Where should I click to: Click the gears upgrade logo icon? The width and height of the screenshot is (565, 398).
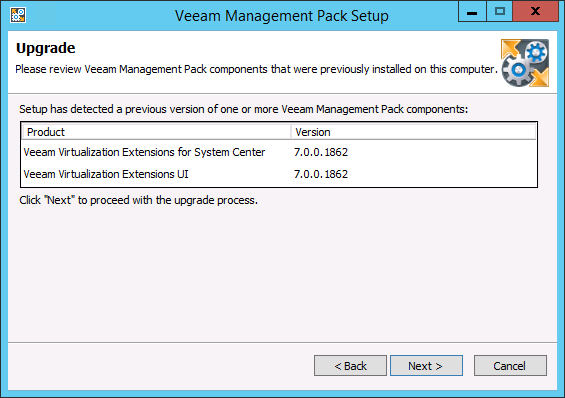[525, 63]
